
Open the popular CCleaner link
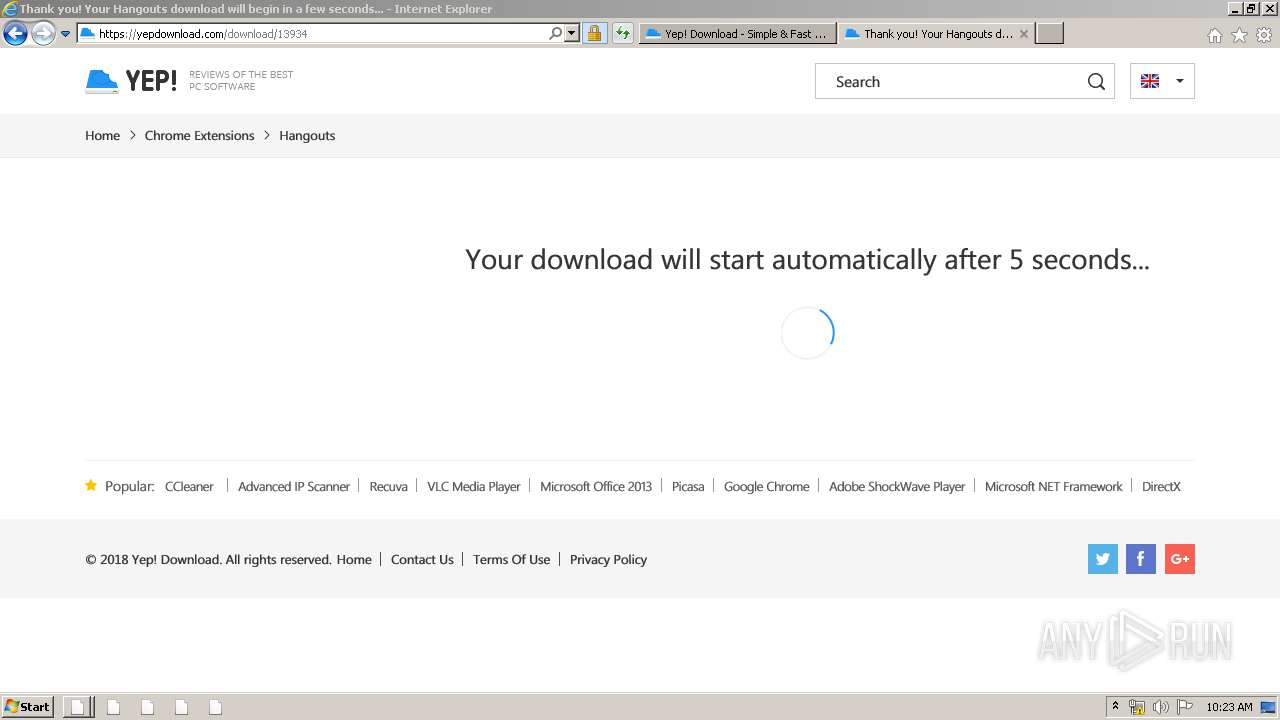click(189, 487)
